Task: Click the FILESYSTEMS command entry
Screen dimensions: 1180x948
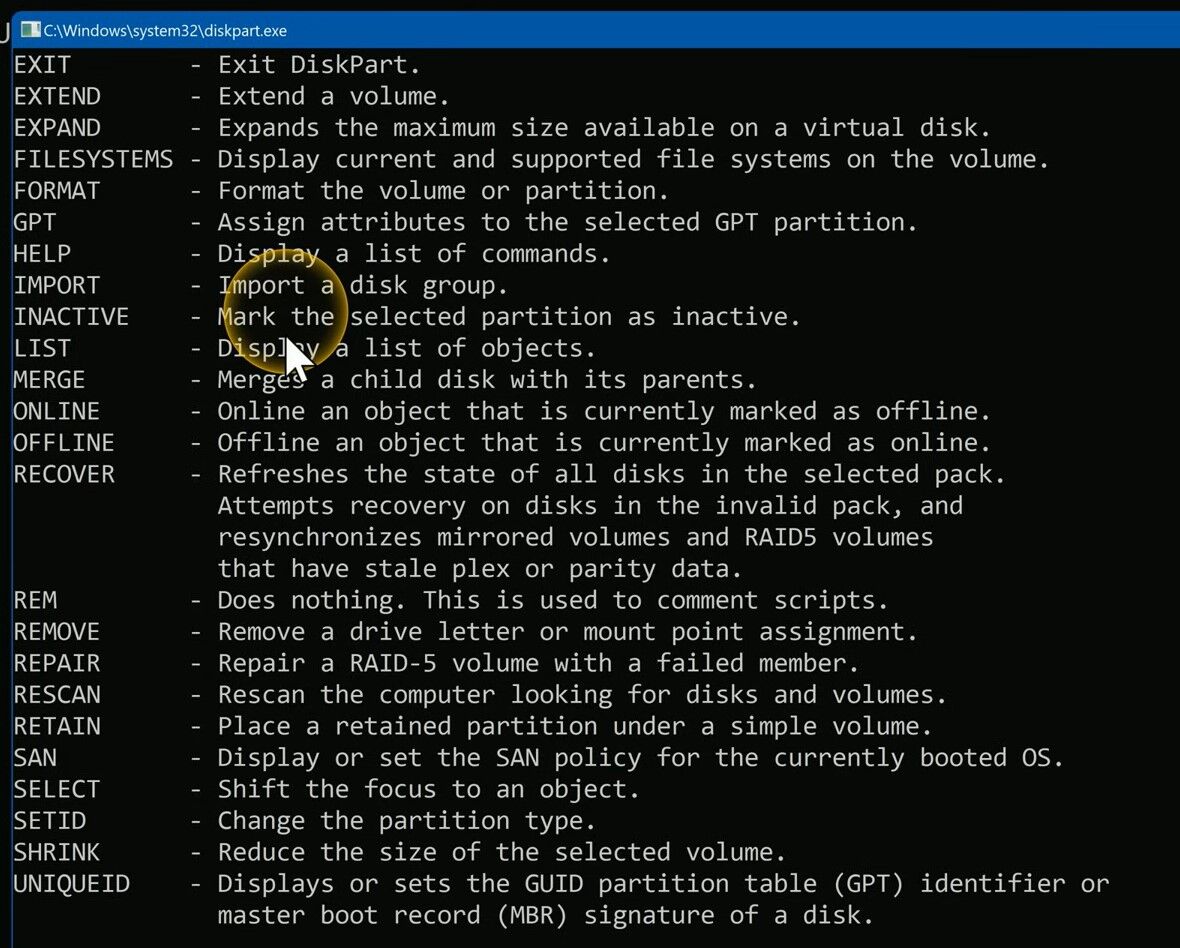Action: [x=93, y=159]
